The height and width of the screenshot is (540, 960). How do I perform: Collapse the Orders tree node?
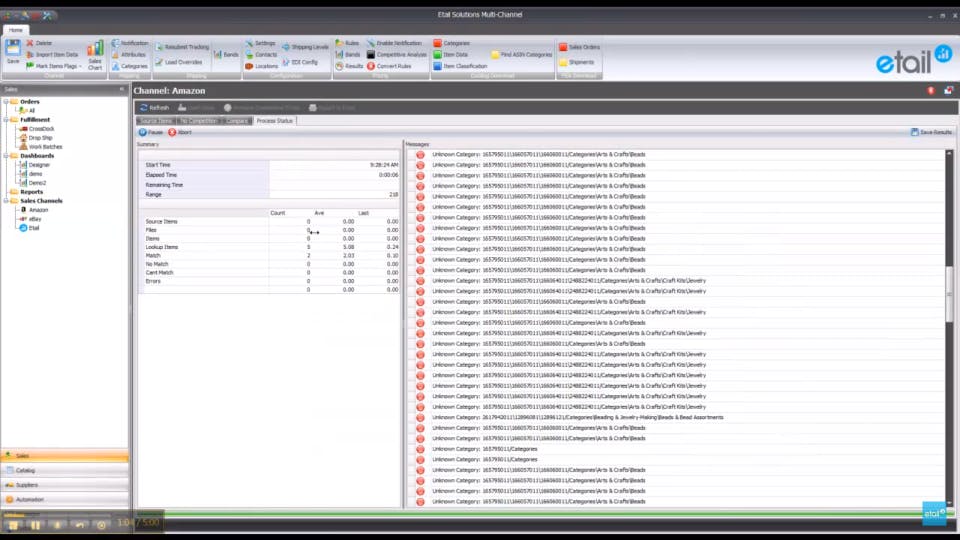6,102
